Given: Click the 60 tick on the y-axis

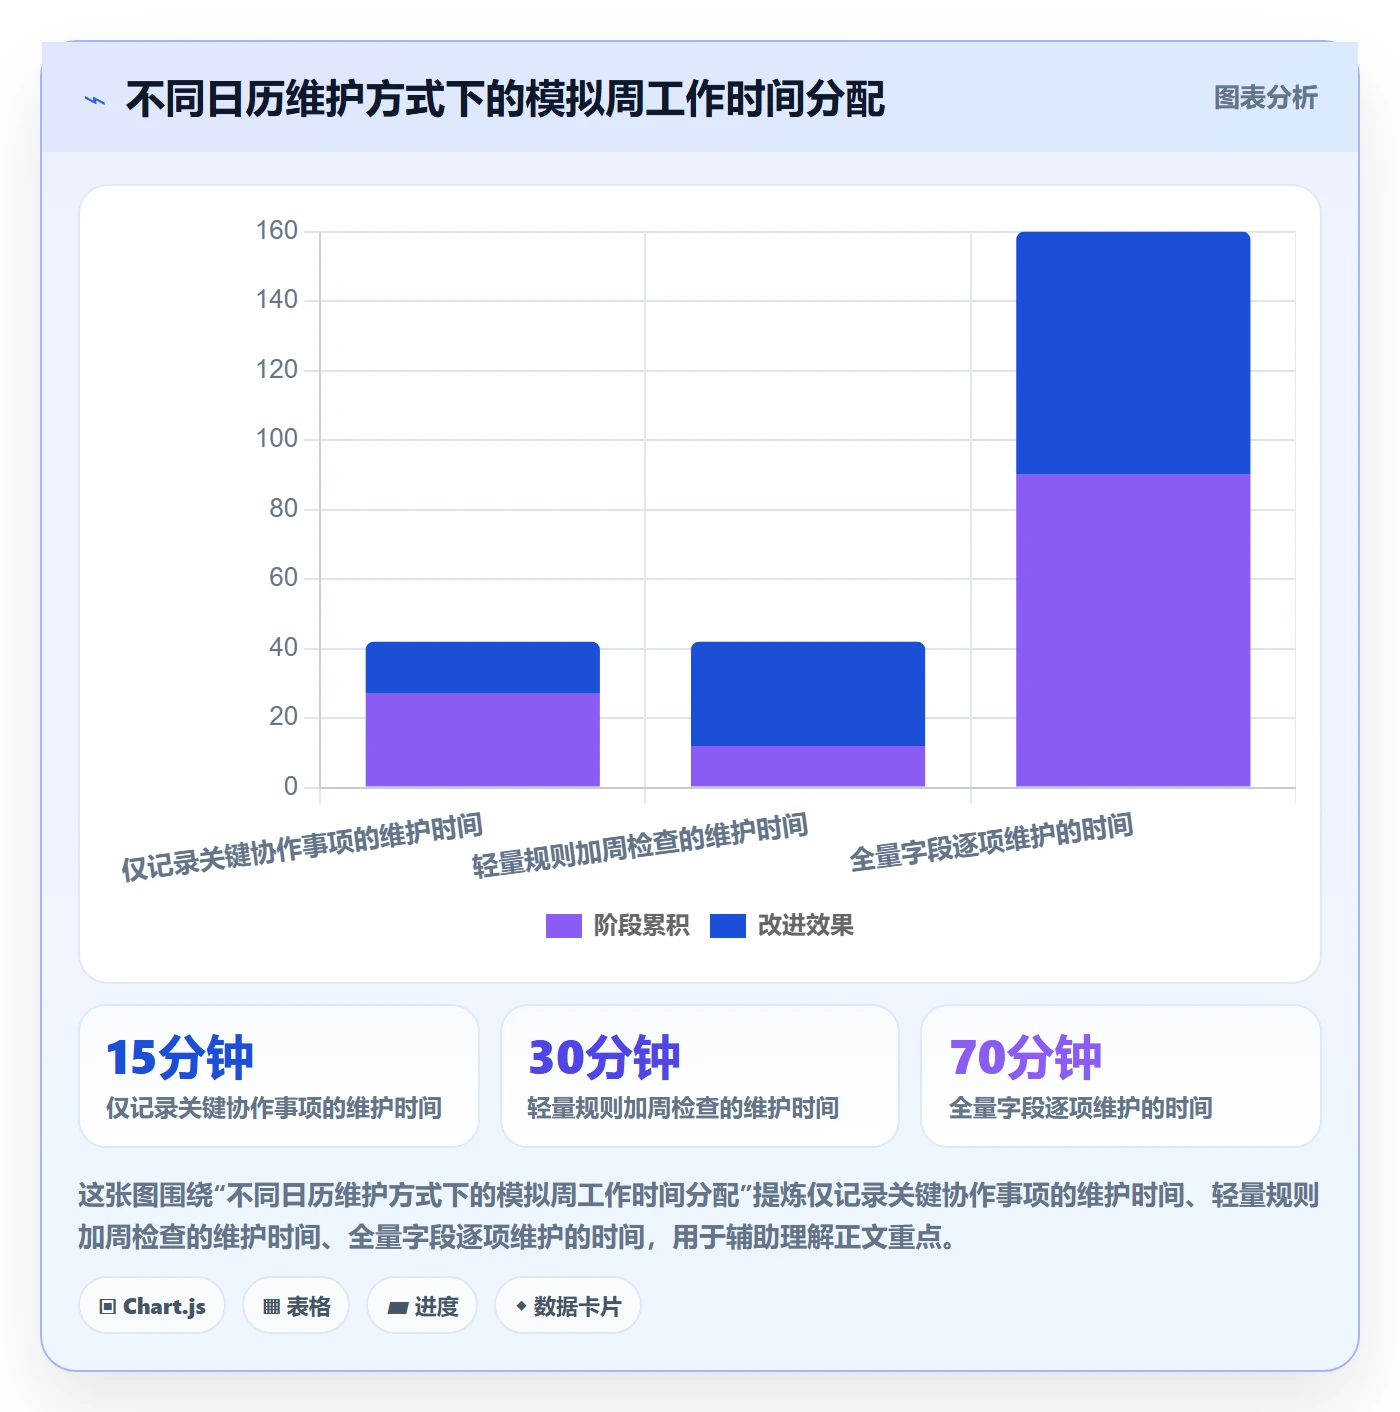Looking at the screenshot, I should tap(284, 578).
